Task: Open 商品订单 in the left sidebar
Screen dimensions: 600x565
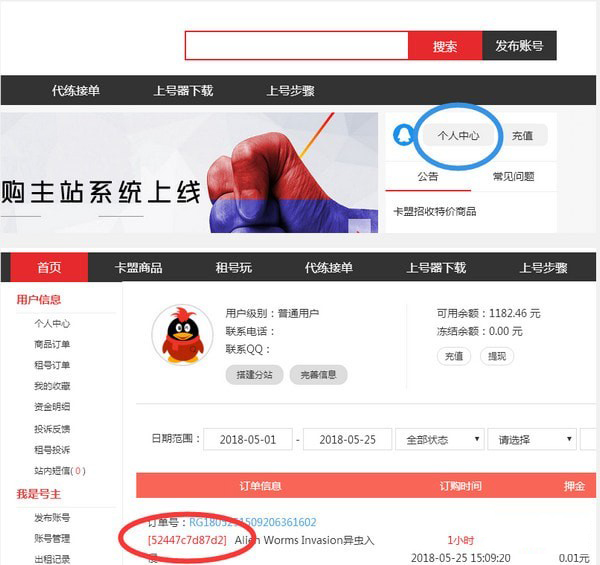Action: click(x=52, y=344)
